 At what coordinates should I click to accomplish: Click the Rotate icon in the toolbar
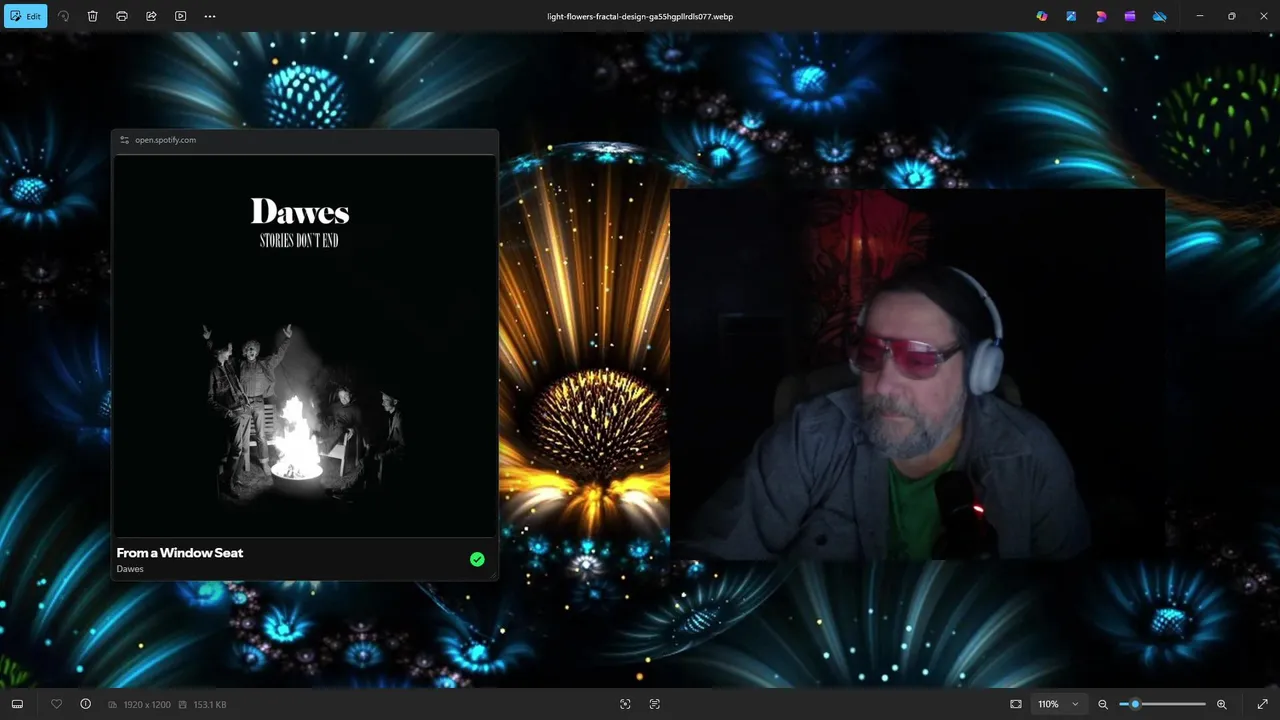(x=63, y=16)
